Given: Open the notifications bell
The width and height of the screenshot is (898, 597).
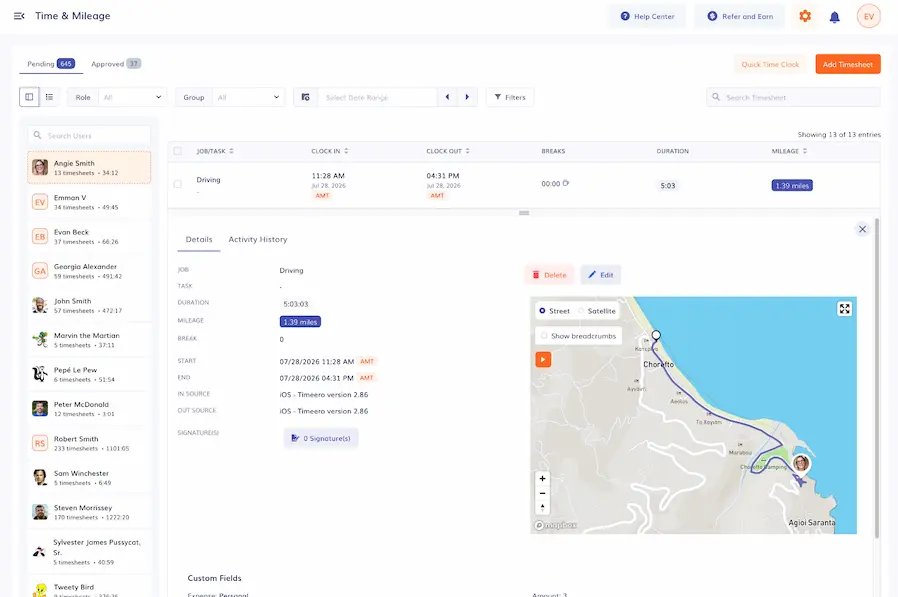Looking at the screenshot, I should tap(834, 17).
